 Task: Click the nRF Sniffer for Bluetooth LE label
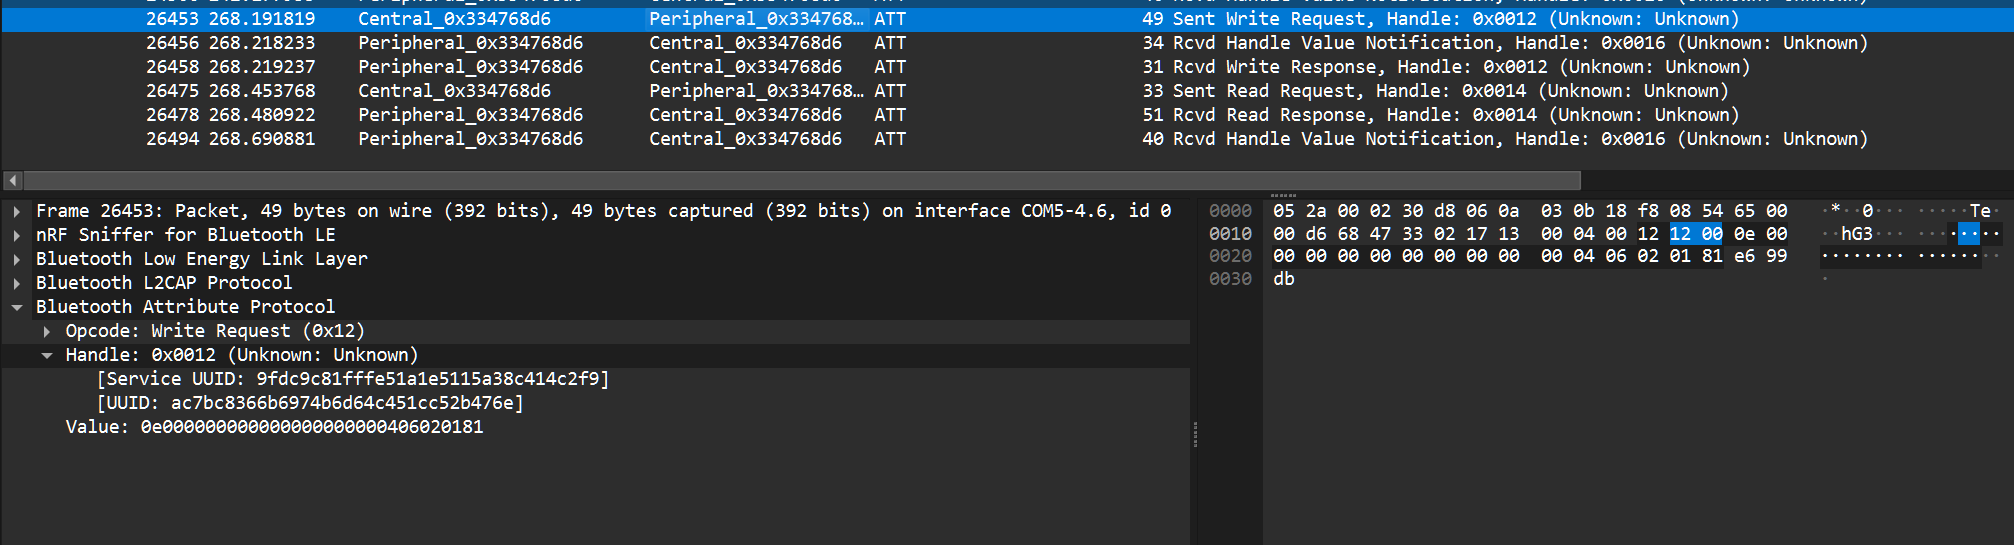[x=185, y=235]
